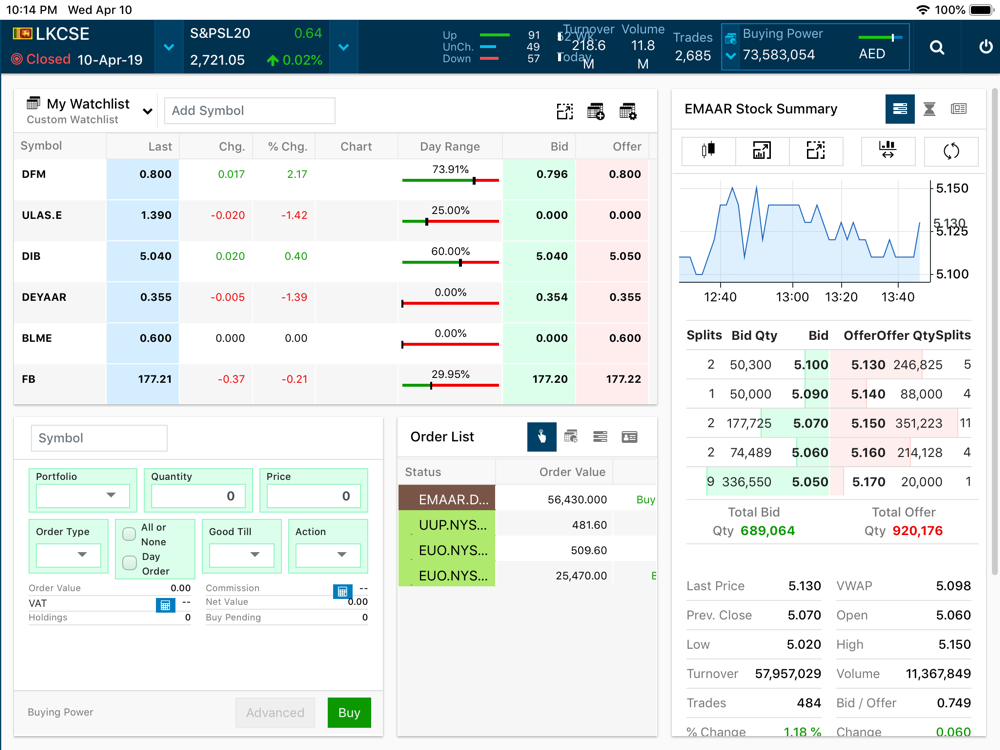Screen dimensions: 1000x750
Task: Click the chart compare icon
Action: pyautogui.click(x=887, y=151)
